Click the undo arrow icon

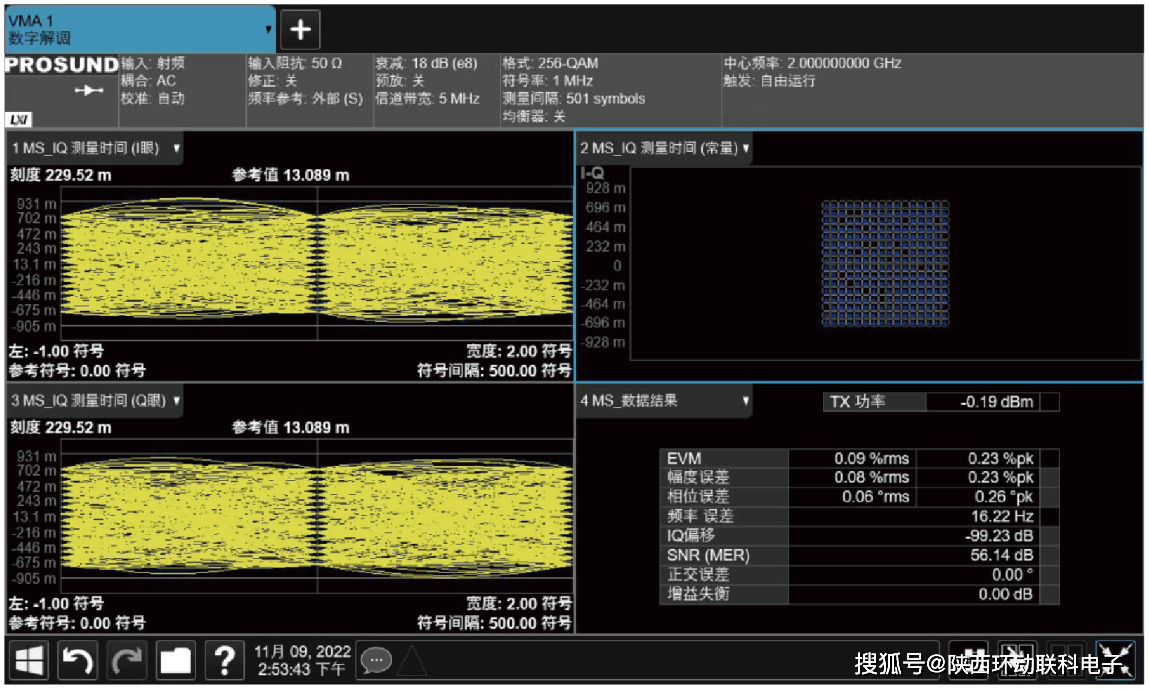pyautogui.click(x=78, y=660)
